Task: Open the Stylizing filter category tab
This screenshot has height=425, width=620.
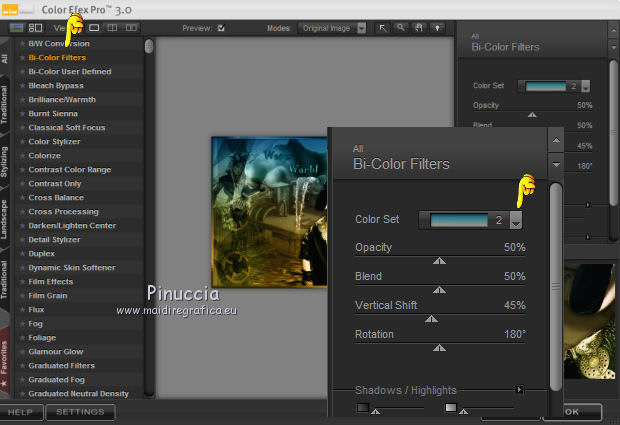Action: pos(6,163)
